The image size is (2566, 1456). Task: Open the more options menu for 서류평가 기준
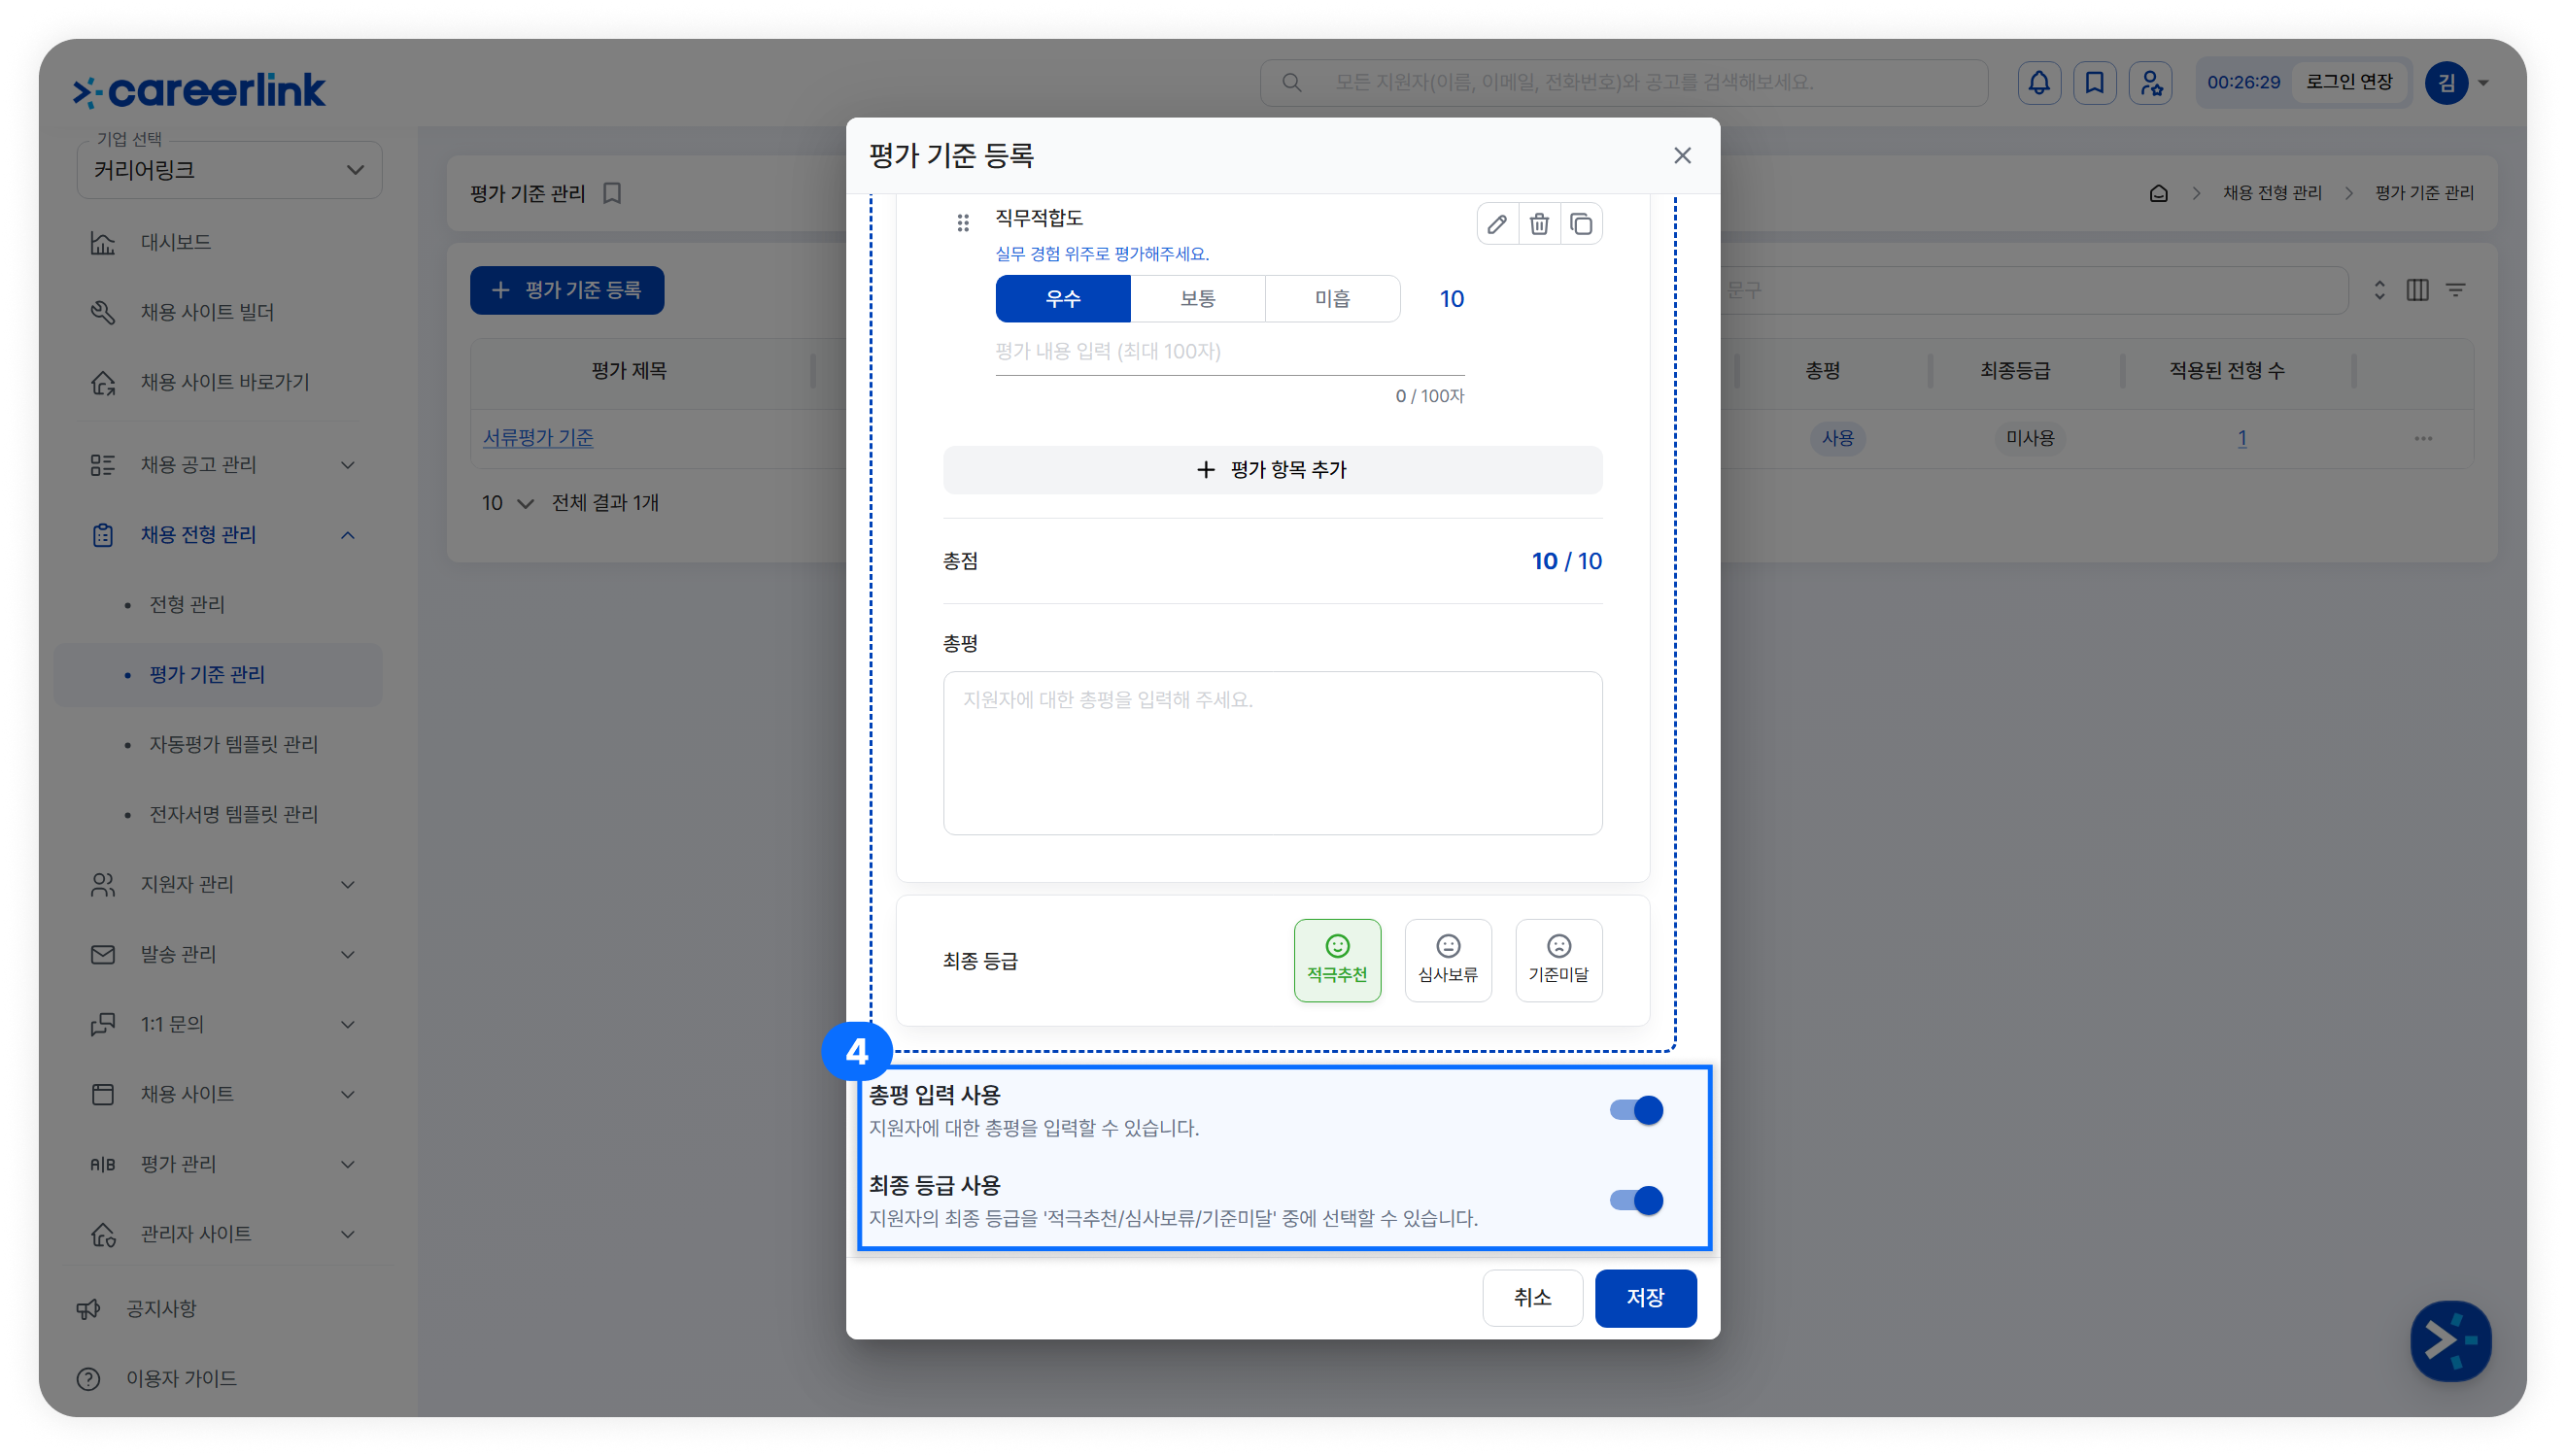pyautogui.click(x=2423, y=438)
